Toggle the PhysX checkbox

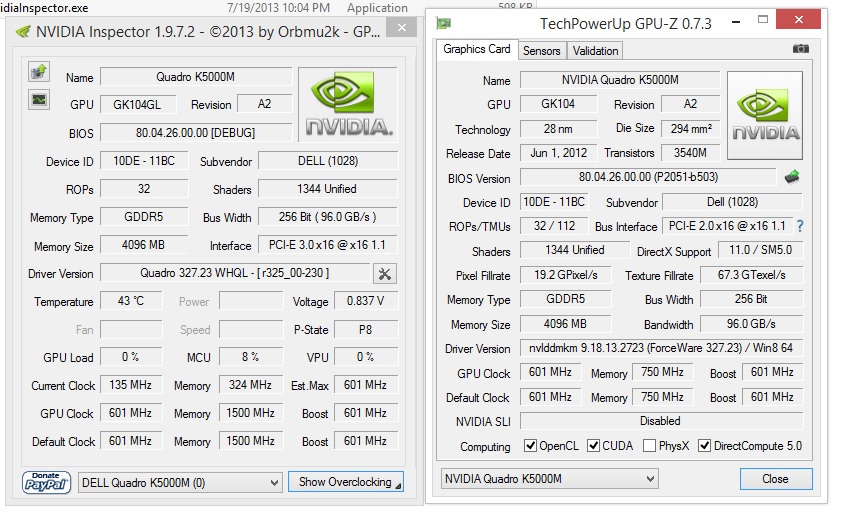pos(649,446)
